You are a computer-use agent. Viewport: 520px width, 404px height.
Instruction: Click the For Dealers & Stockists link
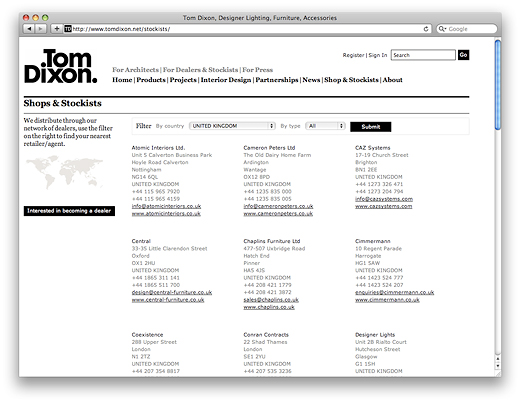point(200,70)
